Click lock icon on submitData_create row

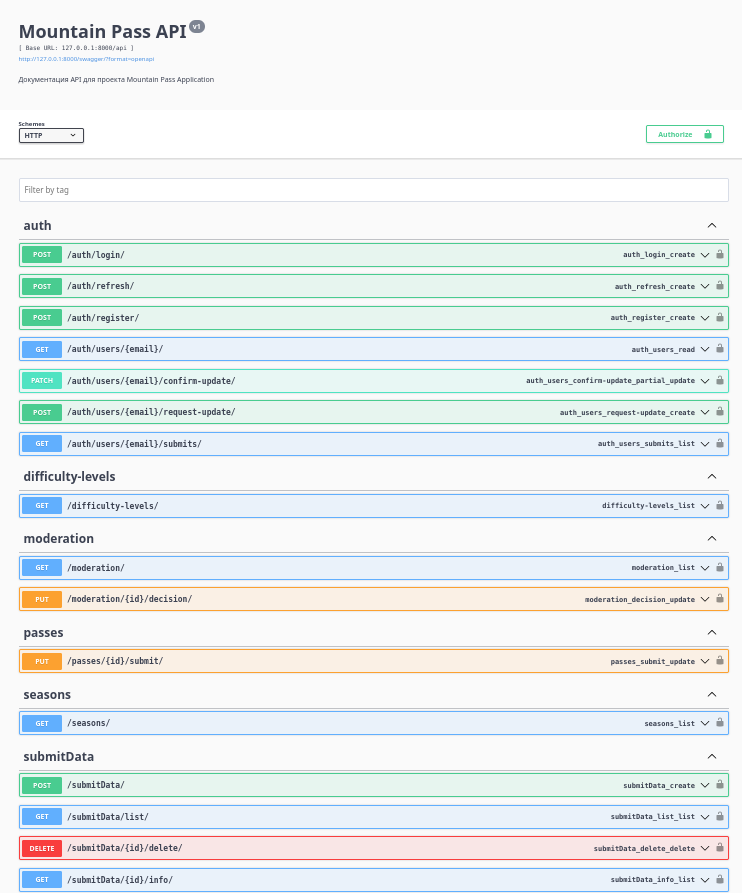click(x=720, y=785)
